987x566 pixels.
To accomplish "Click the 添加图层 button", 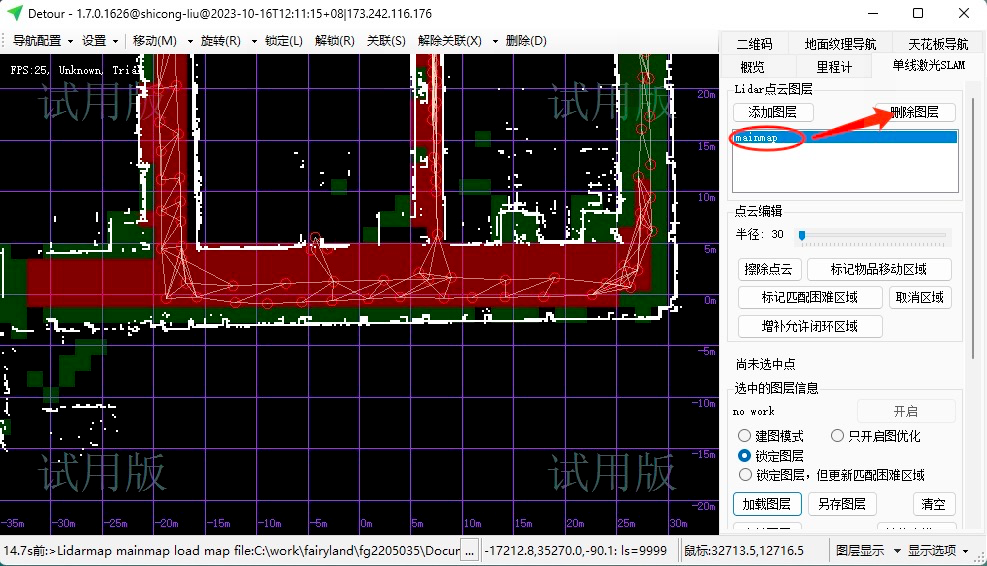I will pyautogui.click(x=772, y=113).
